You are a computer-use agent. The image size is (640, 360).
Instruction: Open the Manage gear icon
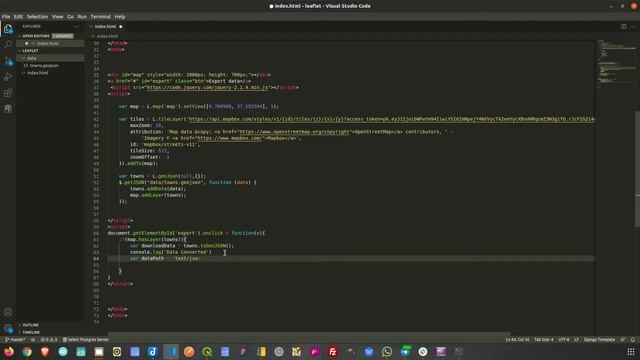point(8,328)
